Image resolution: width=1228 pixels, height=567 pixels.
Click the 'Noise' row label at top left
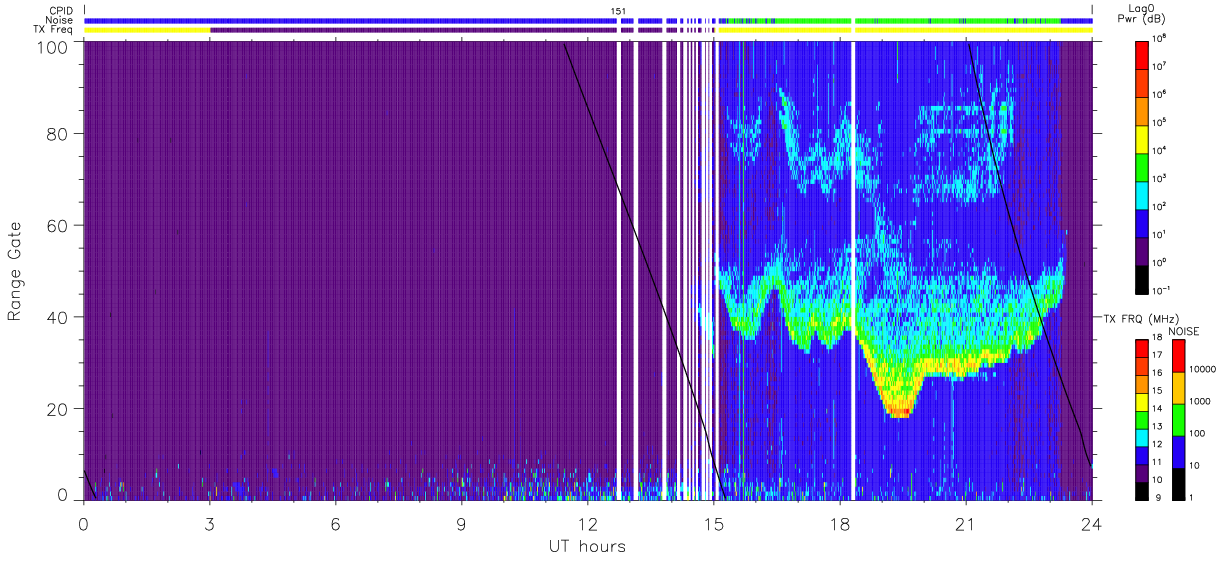point(61,20)
